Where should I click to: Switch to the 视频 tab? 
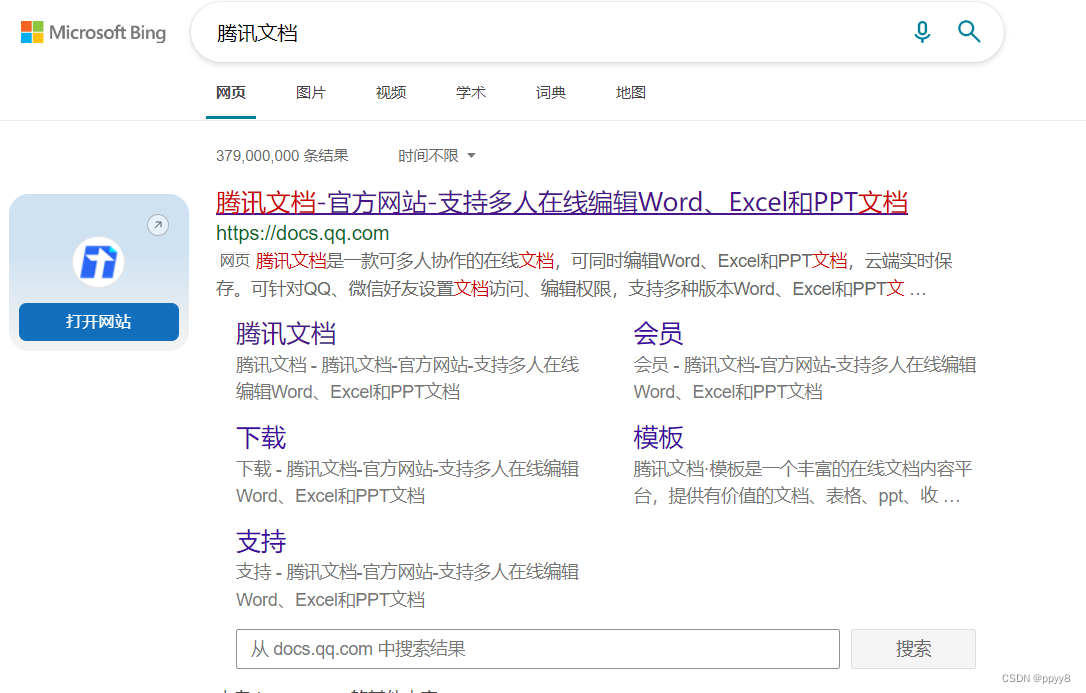(391, 93)
